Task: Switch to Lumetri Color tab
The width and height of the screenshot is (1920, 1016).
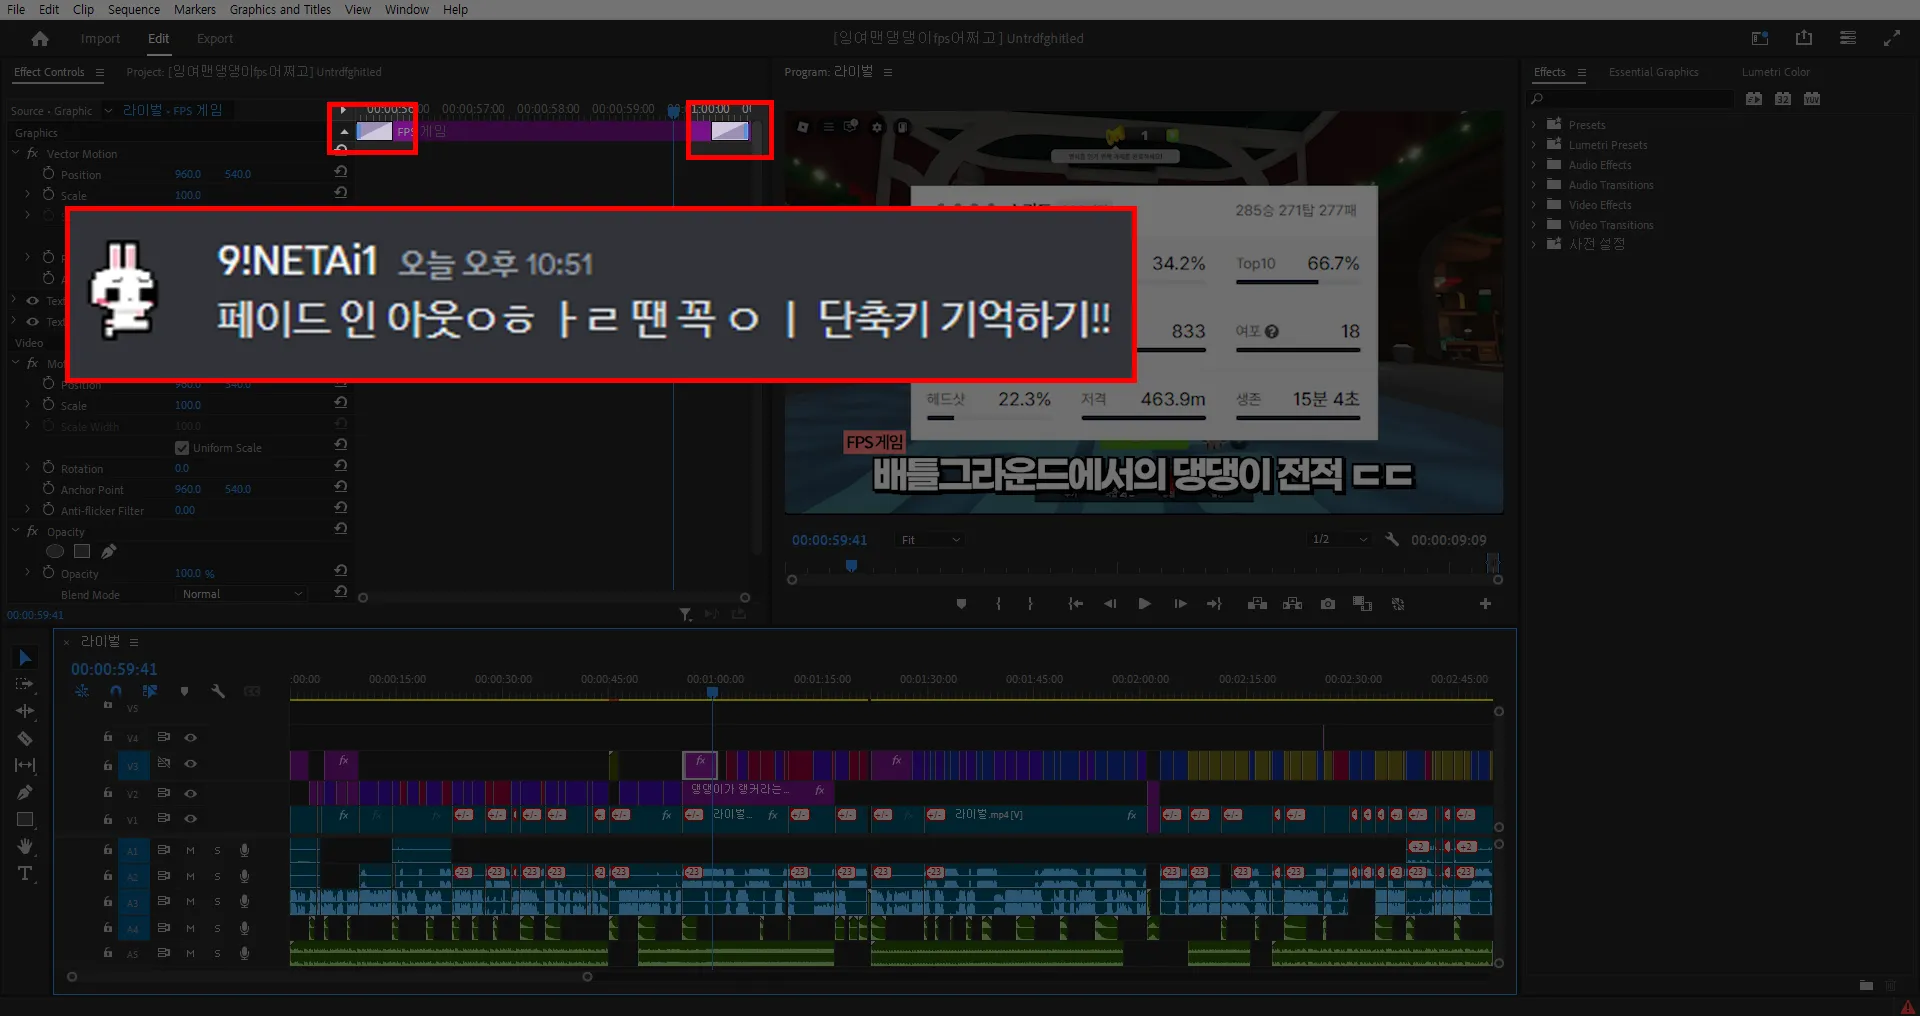Action: [x=1775, y=72]
